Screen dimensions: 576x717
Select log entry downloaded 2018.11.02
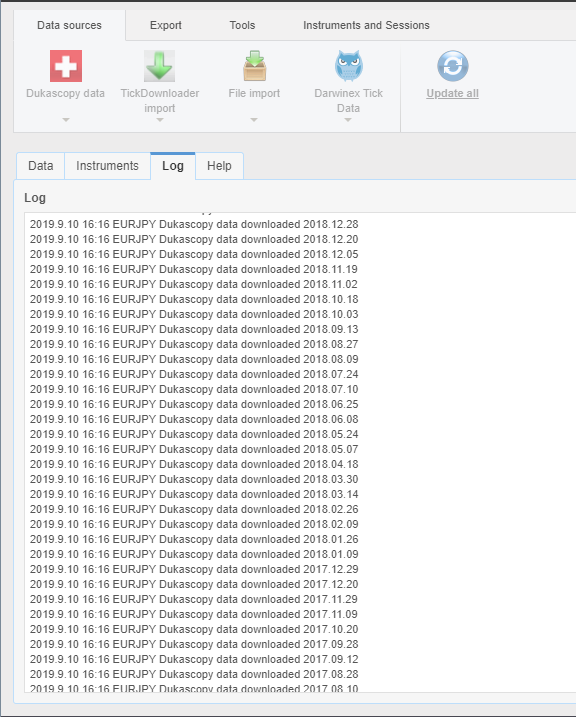click(194, 284)
